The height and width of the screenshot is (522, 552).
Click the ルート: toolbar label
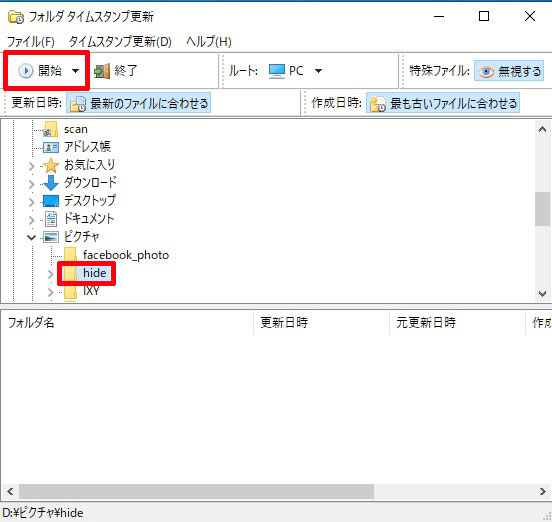244,71
